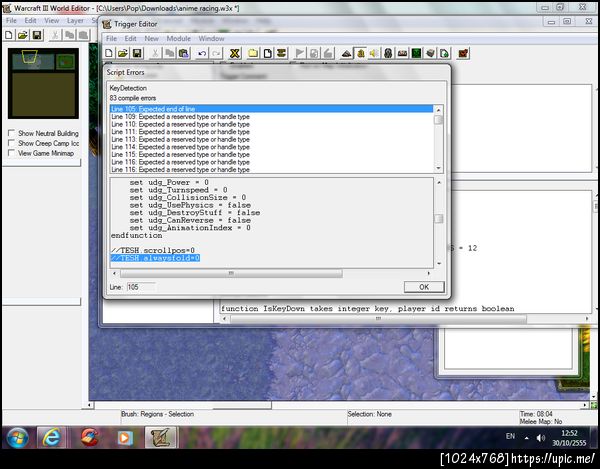Click error list scroll-up arrow

439,110
